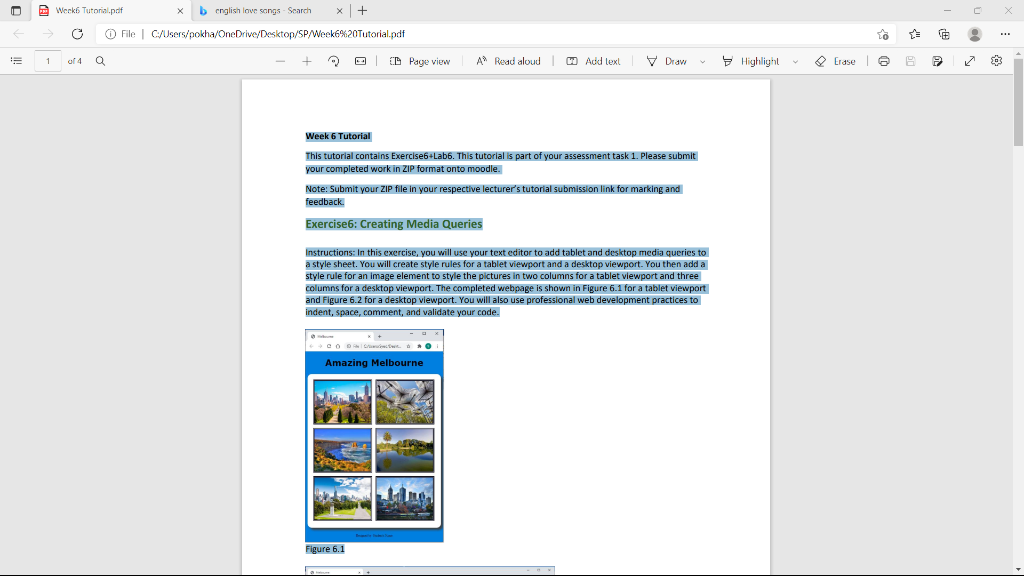Zoom in on the PDF
Image resolution: width=1024 pixels, height=576 pixels.
tap(306, 61)
